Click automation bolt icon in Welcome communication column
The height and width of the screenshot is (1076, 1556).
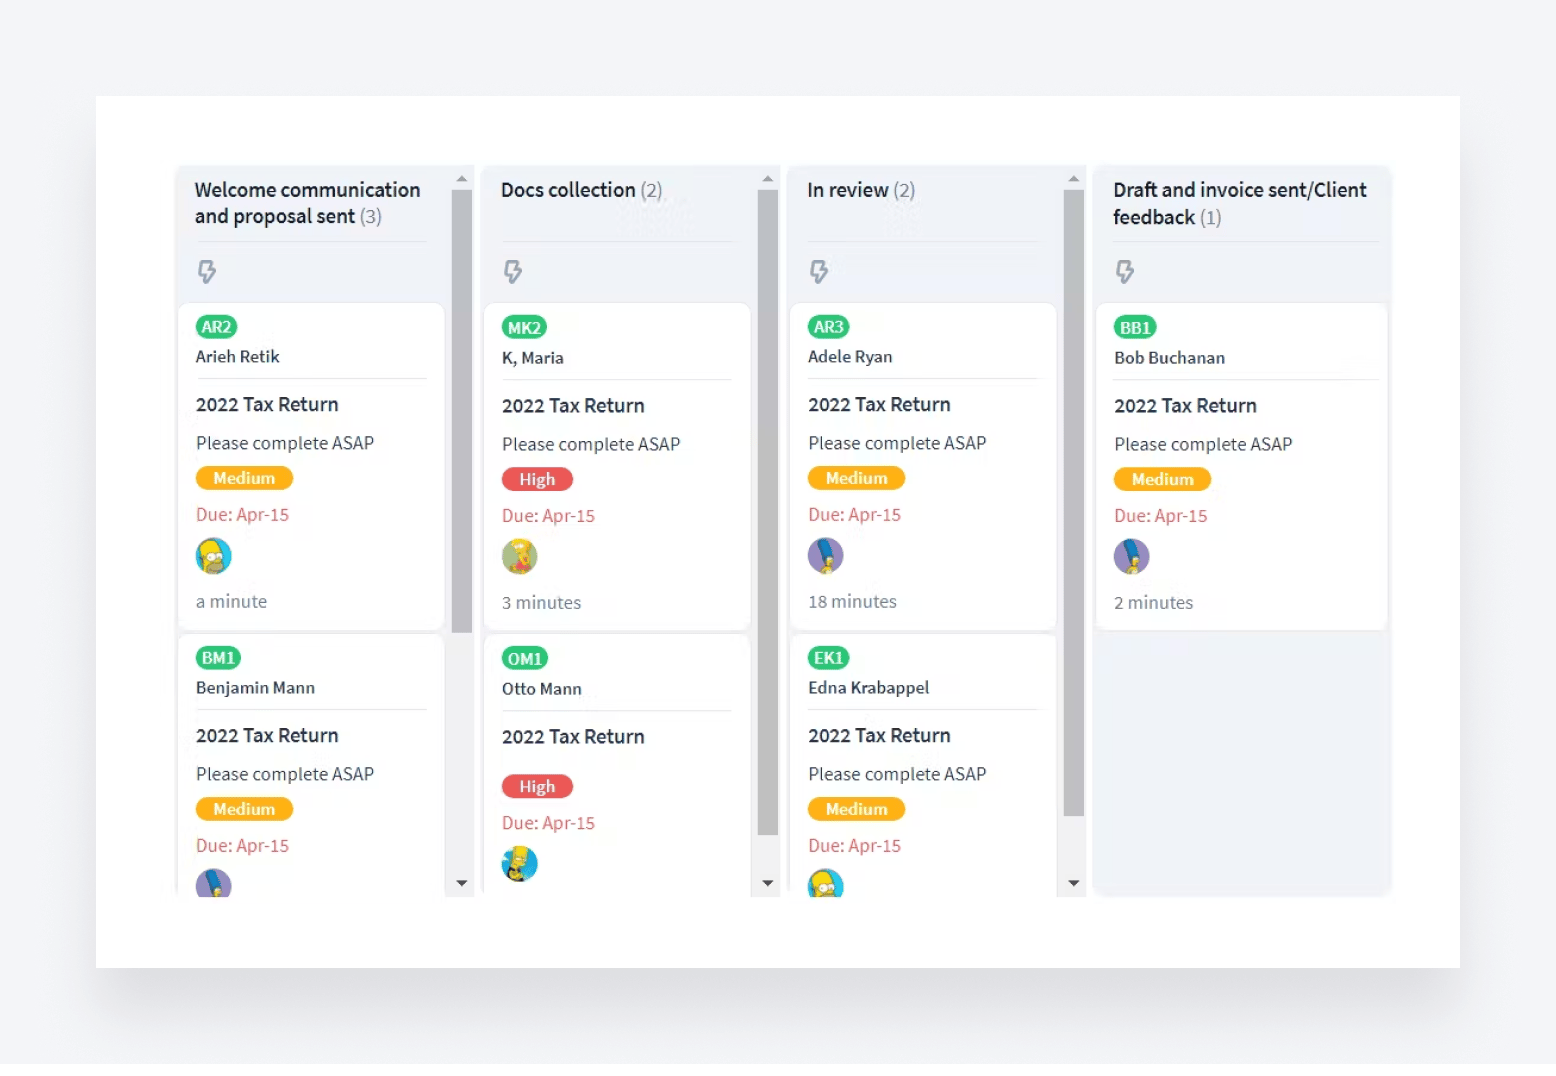(207, 271)
